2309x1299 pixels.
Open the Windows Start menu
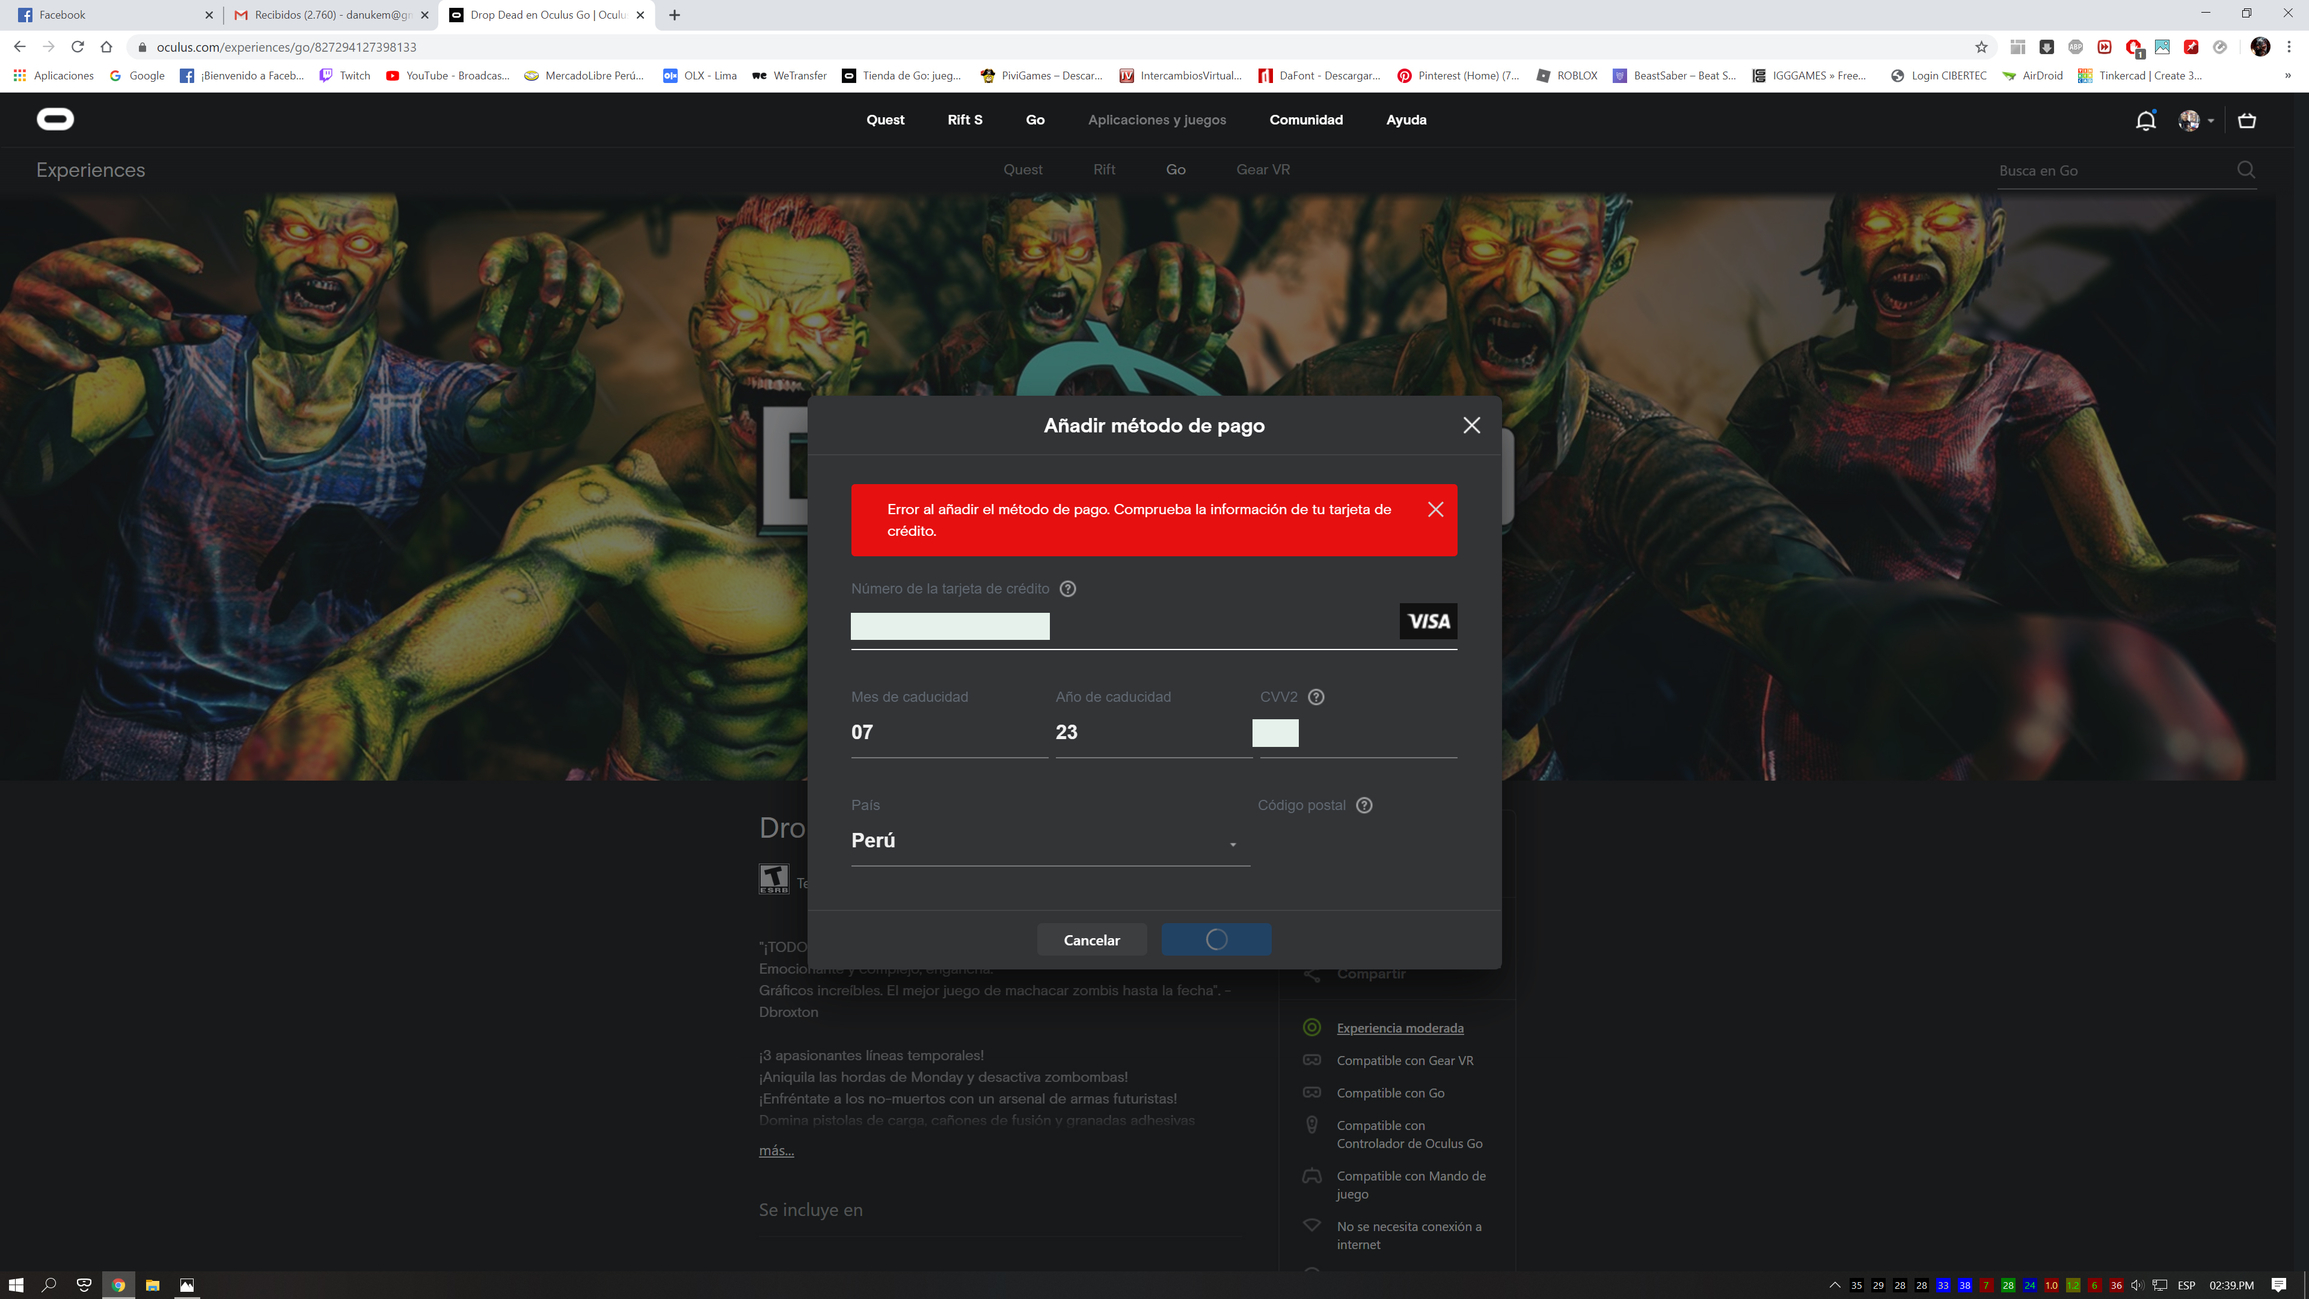(x=16, y=1285)
